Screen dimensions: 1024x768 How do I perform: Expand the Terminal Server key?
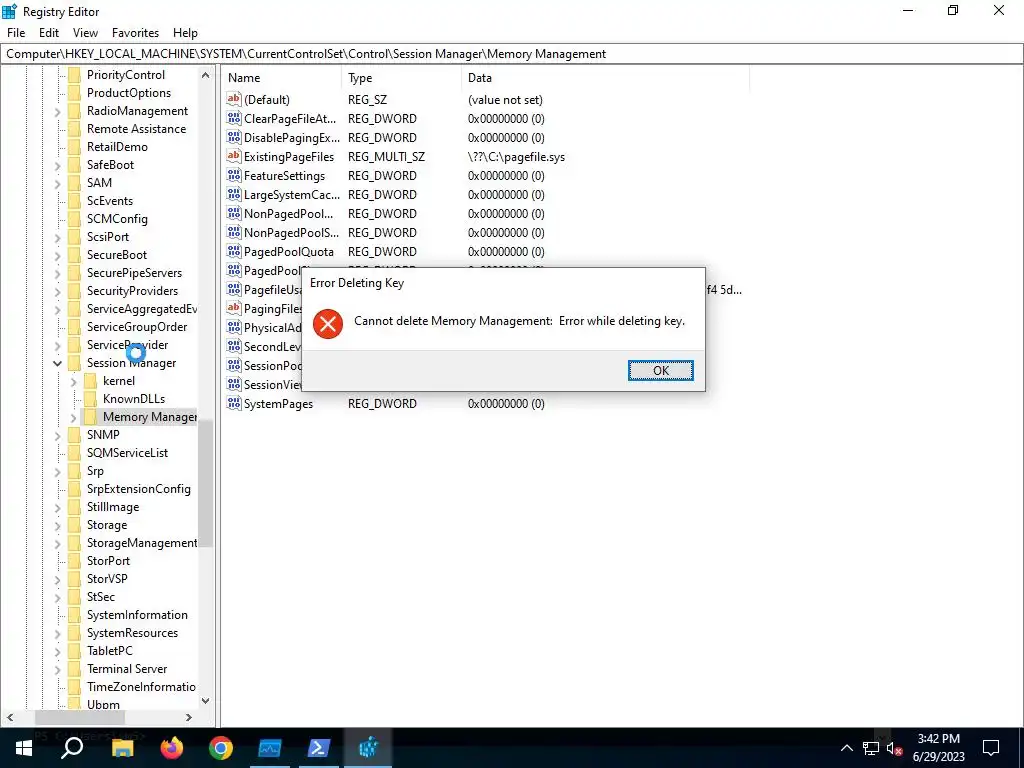click(x=57, y=669)
